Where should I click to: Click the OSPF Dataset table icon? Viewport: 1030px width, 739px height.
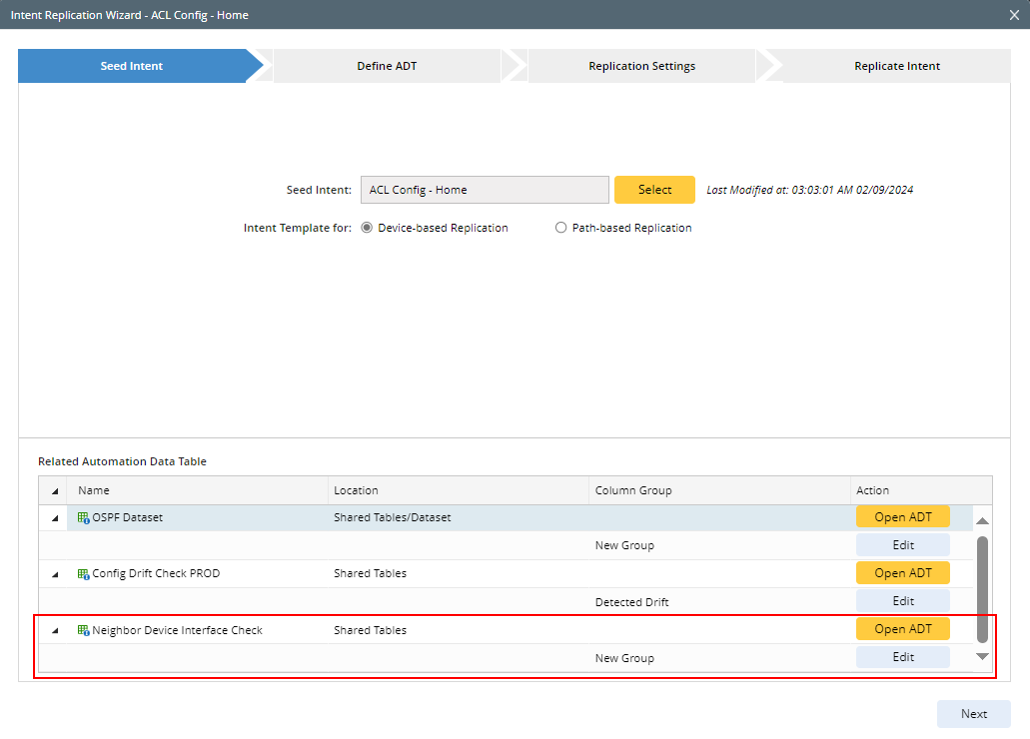click(x=84, y=518)
